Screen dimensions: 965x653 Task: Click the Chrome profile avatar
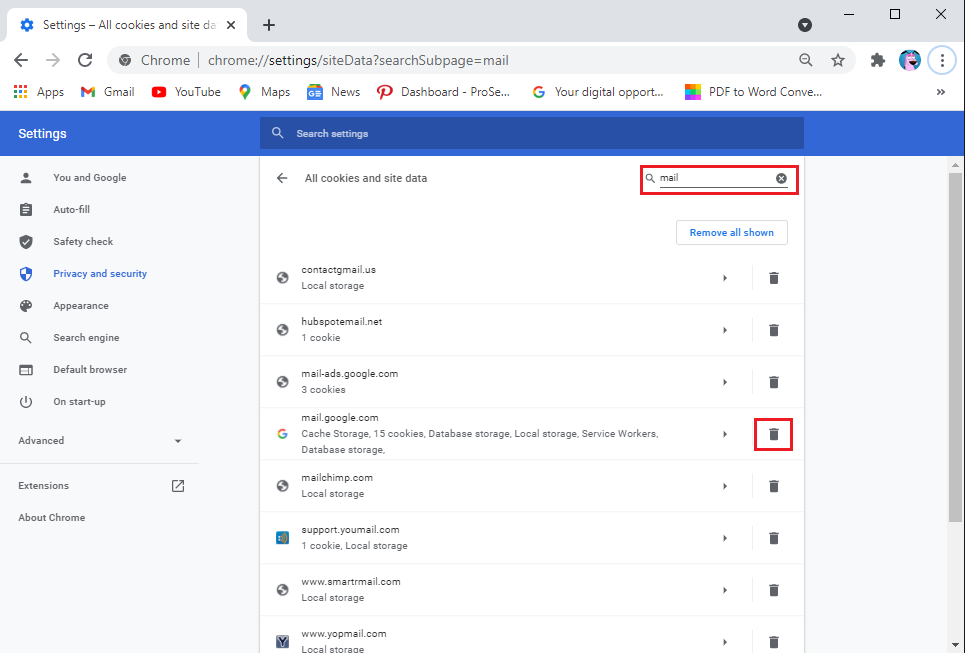910,60
